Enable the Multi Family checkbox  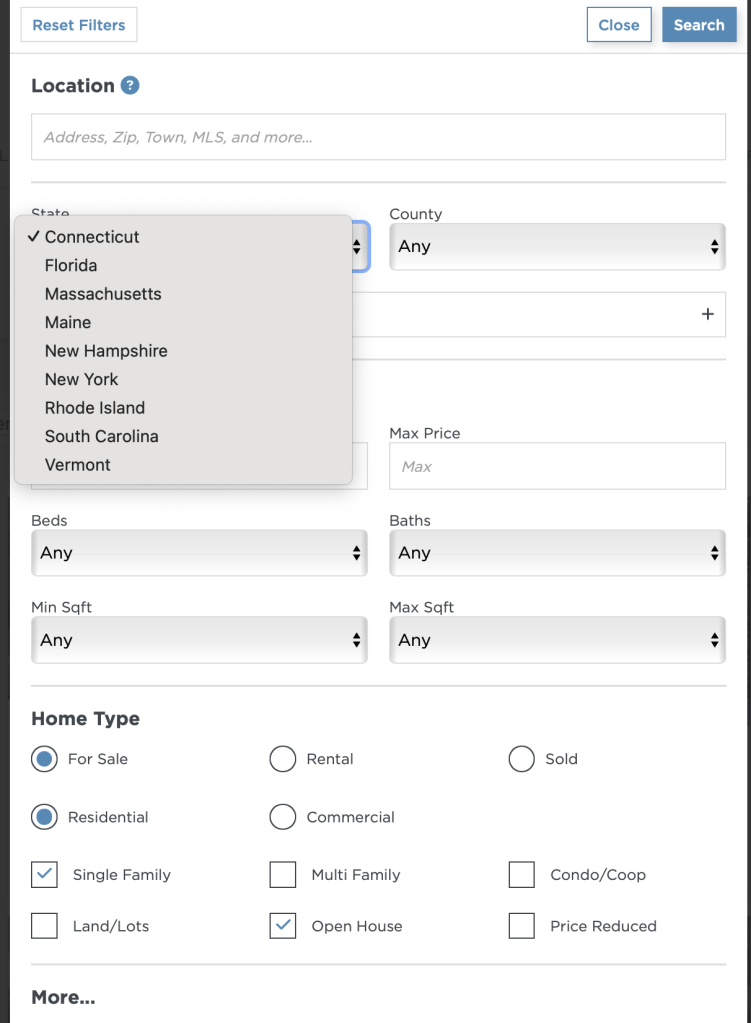pos(283,875)
